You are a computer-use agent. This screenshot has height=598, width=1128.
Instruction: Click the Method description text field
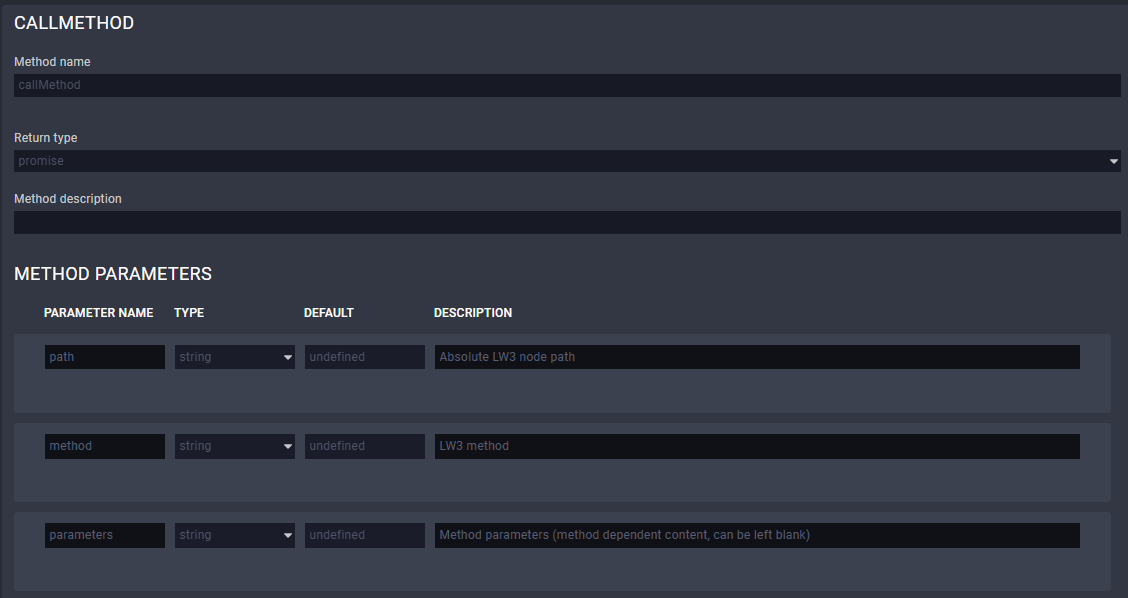click(566, 222)
